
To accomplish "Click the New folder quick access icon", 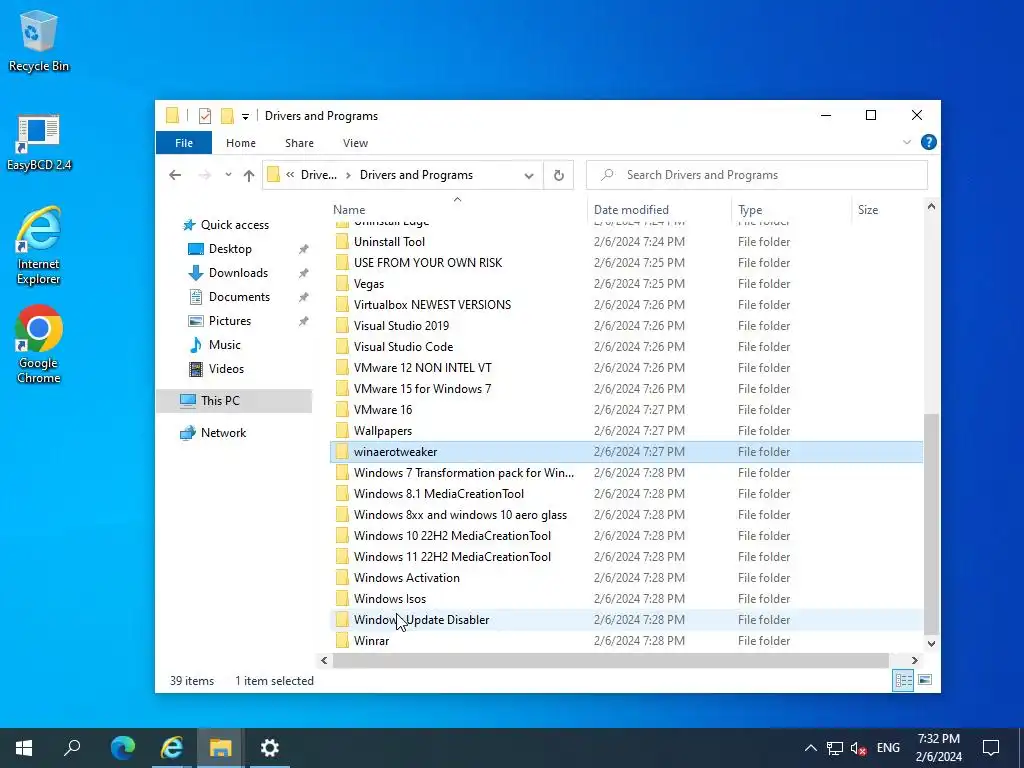I will click(227, 116).
